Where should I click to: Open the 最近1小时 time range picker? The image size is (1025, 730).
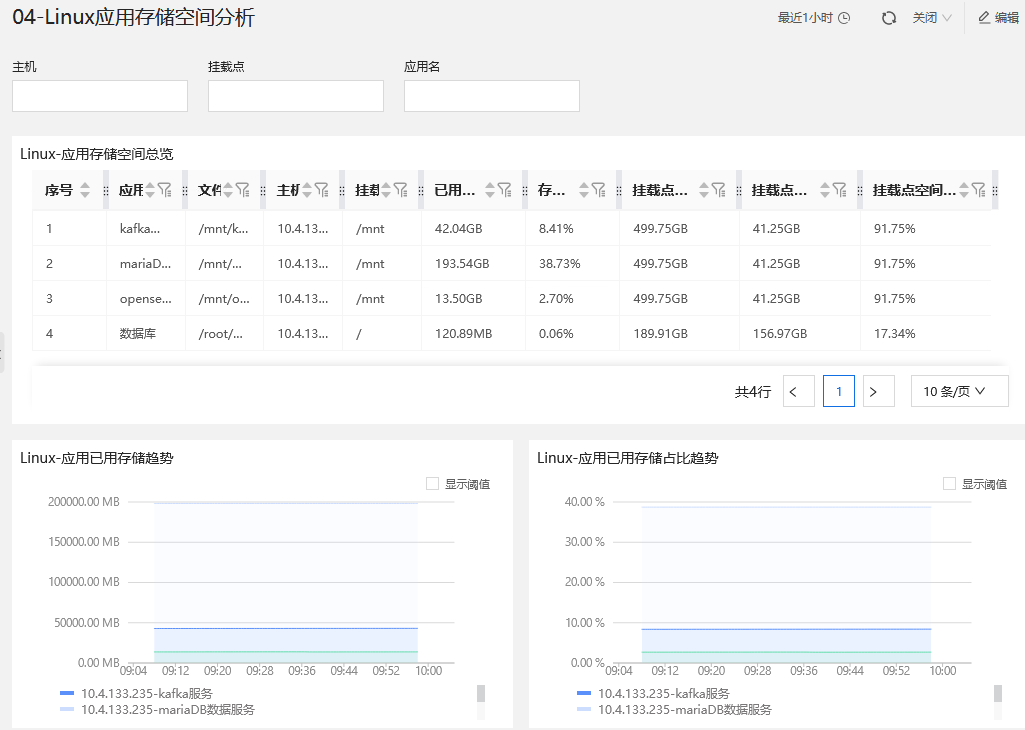click(x=813, y=18)
